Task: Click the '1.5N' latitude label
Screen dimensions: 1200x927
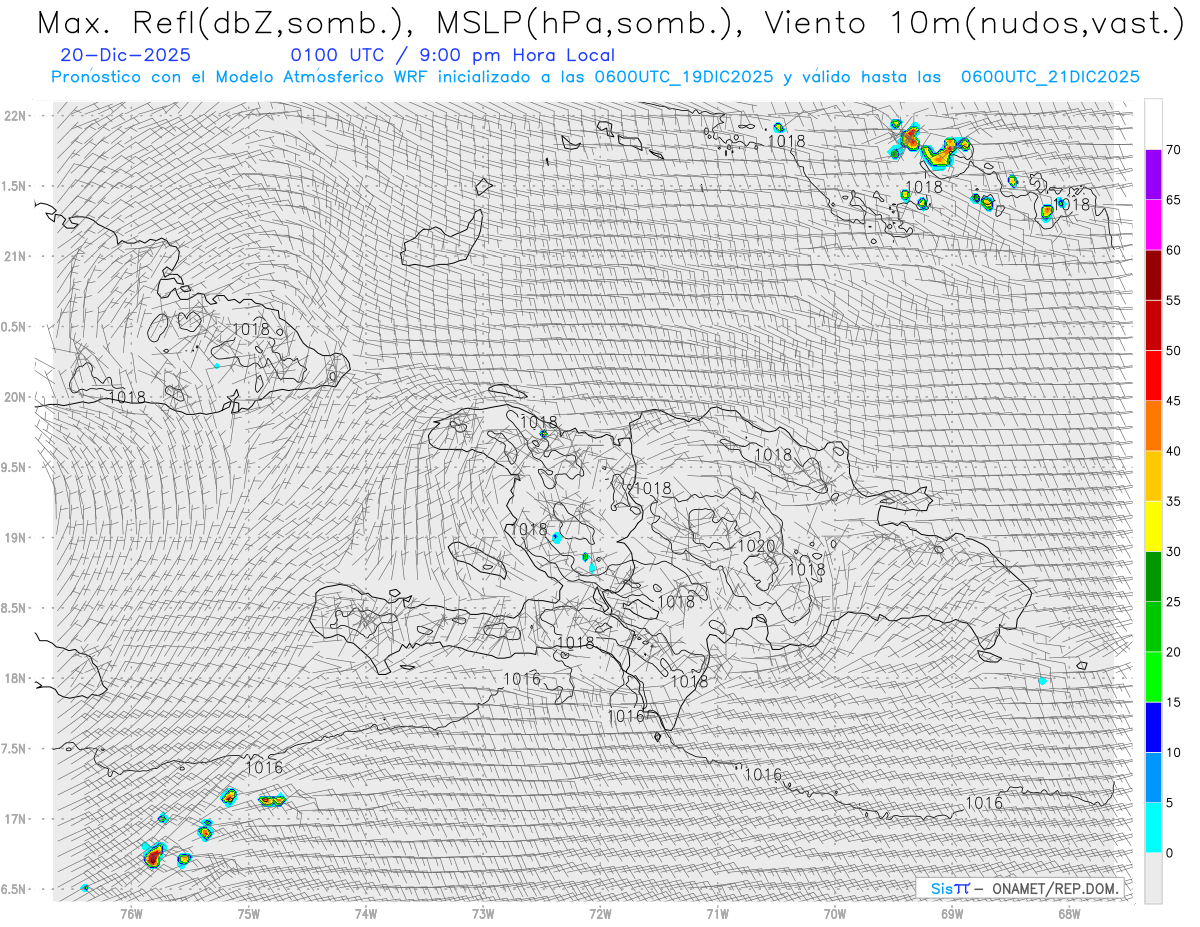Action: click(x=14, y=186)
